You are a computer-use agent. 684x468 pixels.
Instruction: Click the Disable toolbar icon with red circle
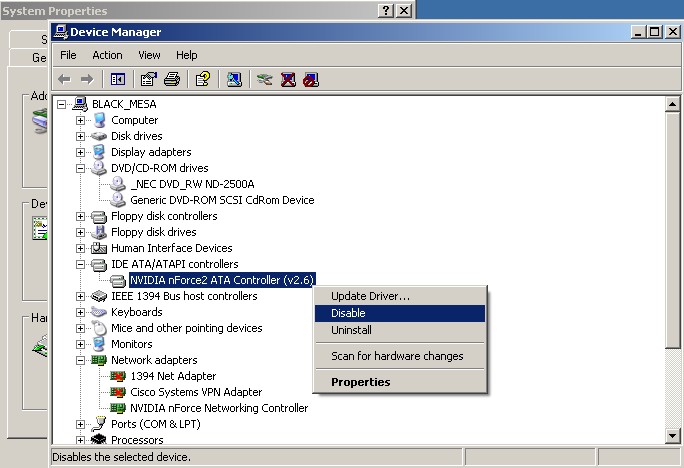(x=310, y=79)
